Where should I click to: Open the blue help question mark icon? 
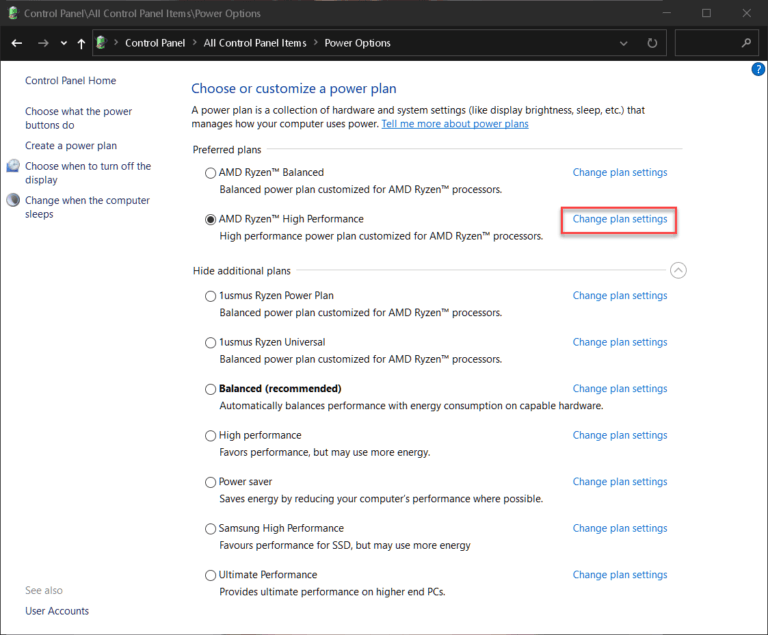pyautogui.click(x=758, y=70)
